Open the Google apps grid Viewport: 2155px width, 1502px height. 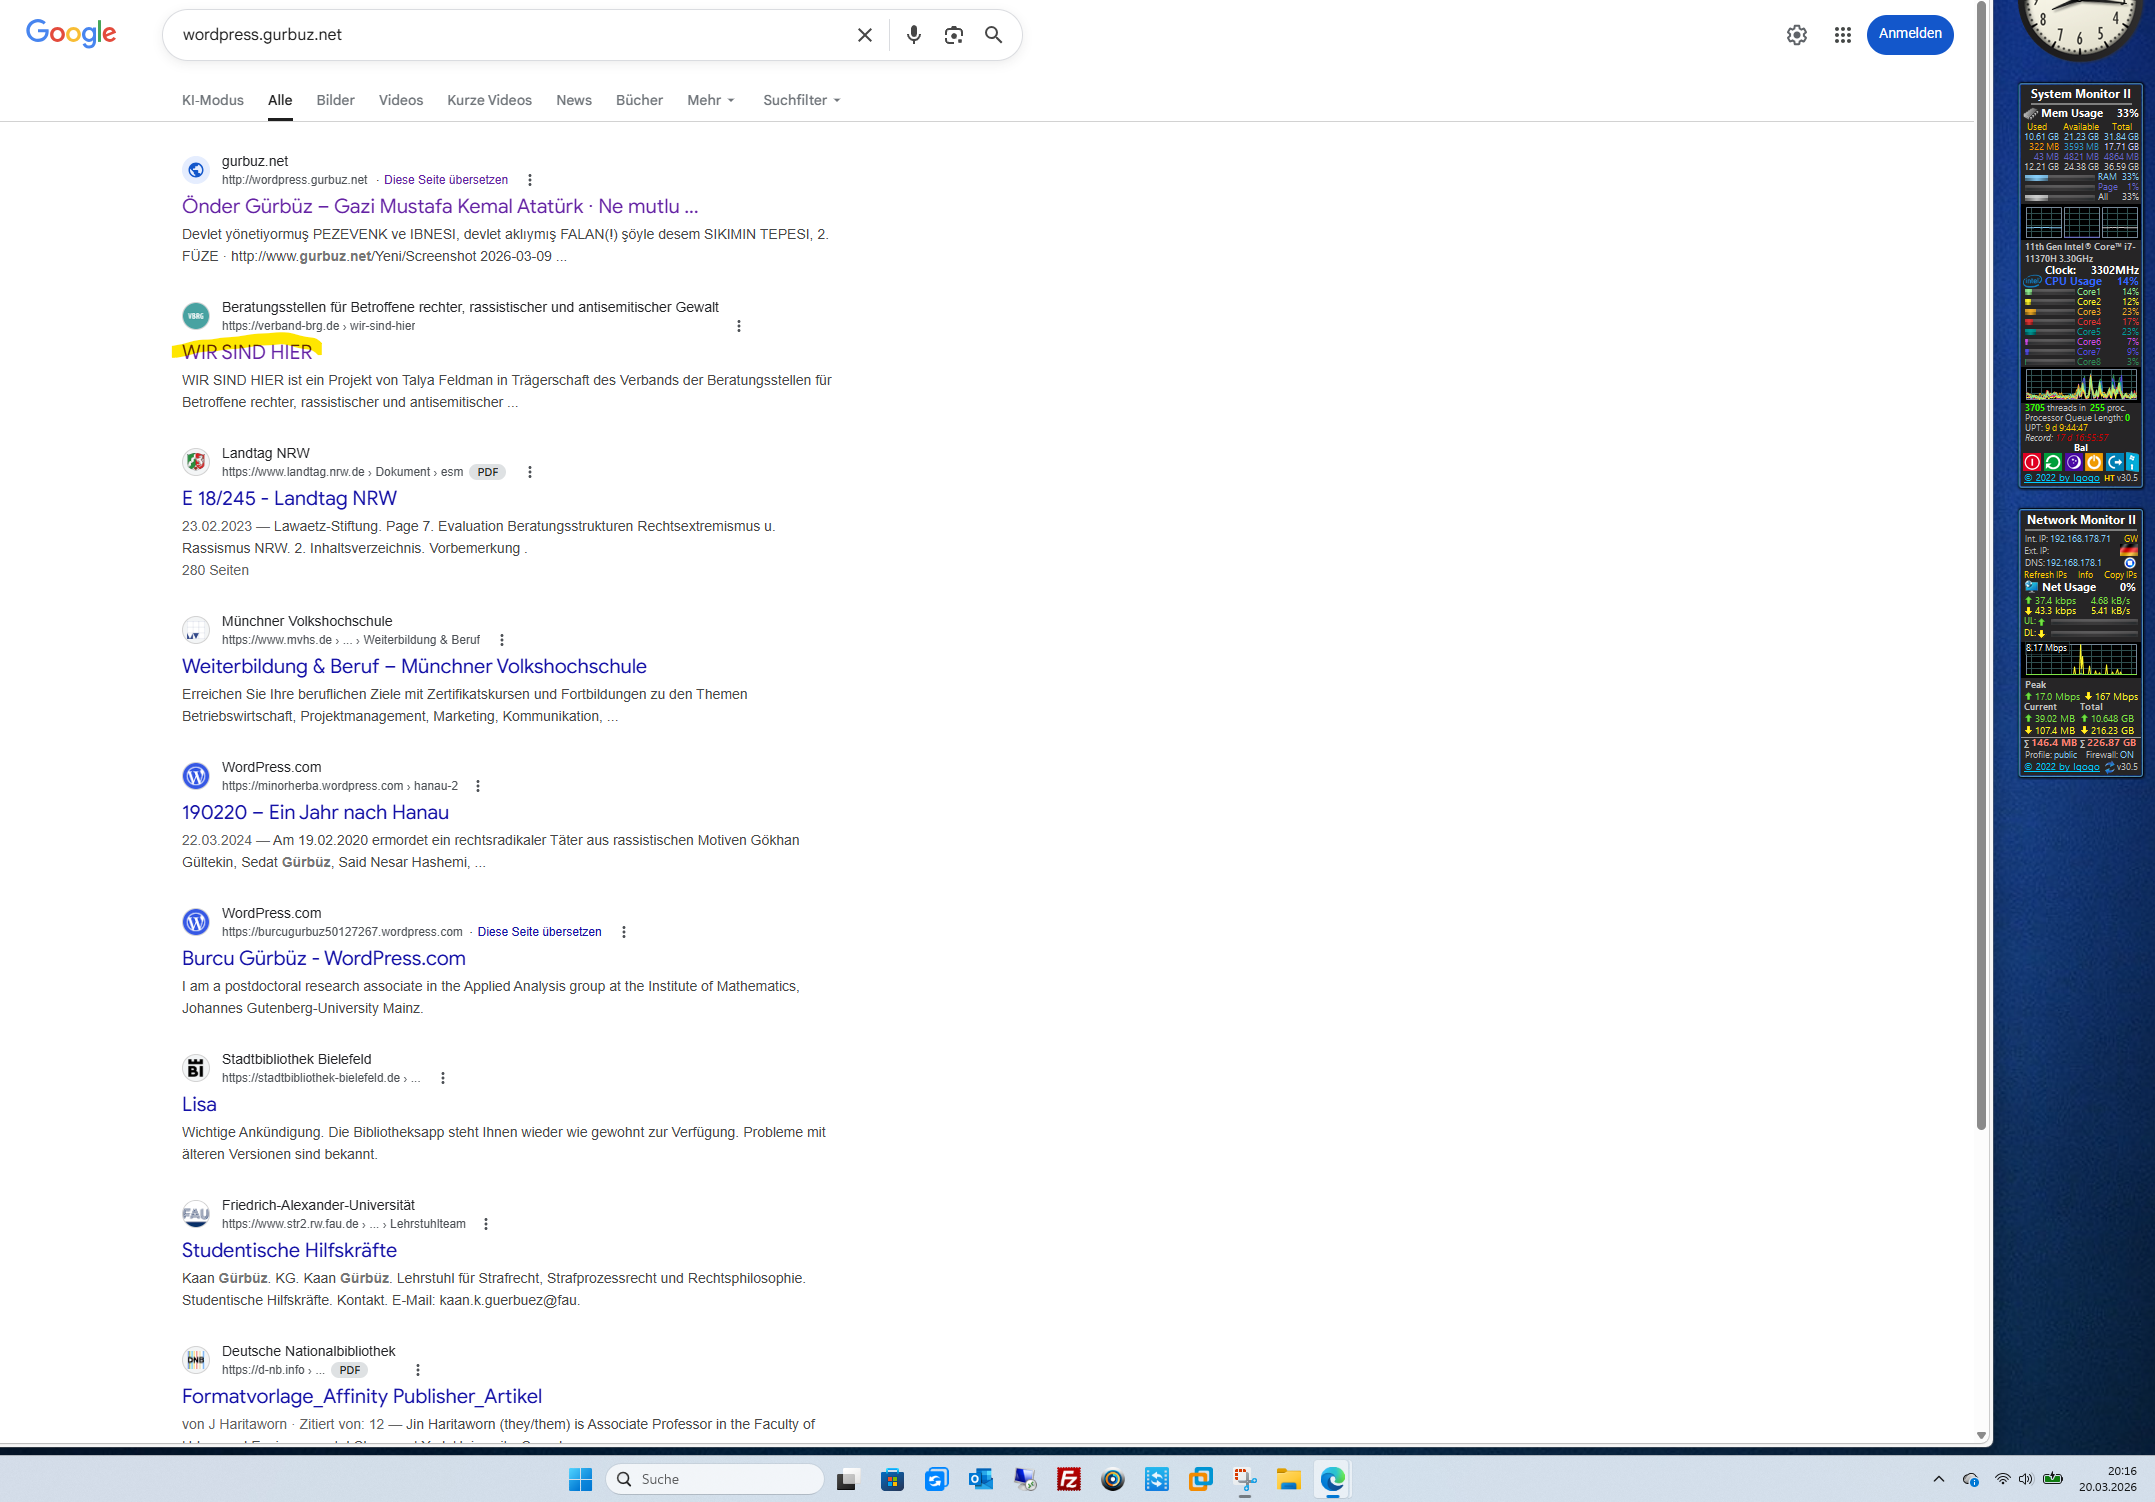tap(1843, 35)
